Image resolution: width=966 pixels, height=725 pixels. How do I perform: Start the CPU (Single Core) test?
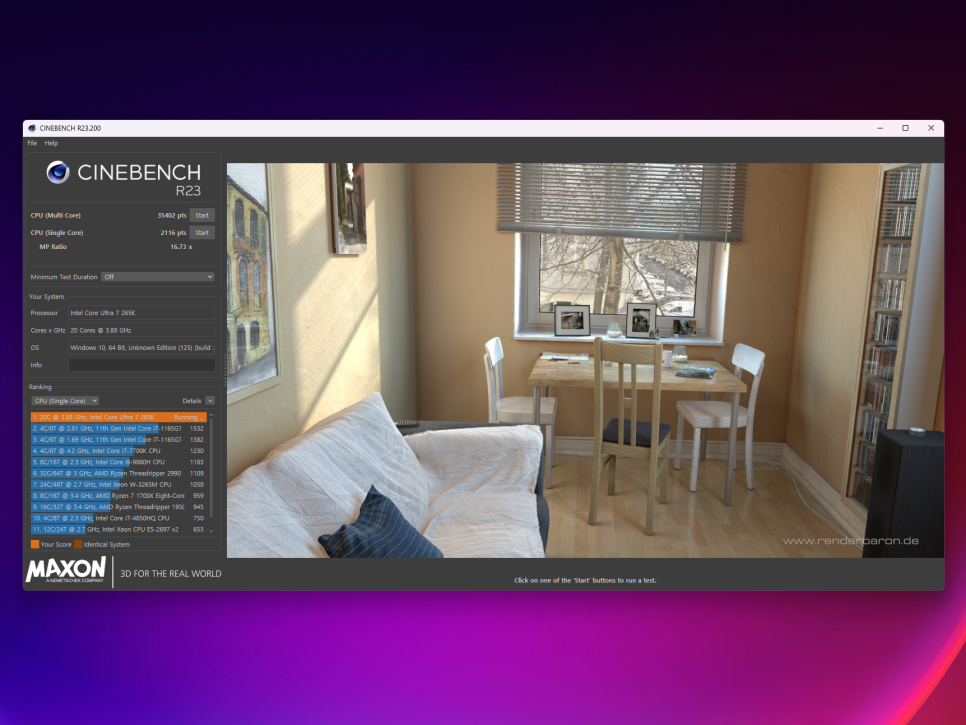click(202, 233)
